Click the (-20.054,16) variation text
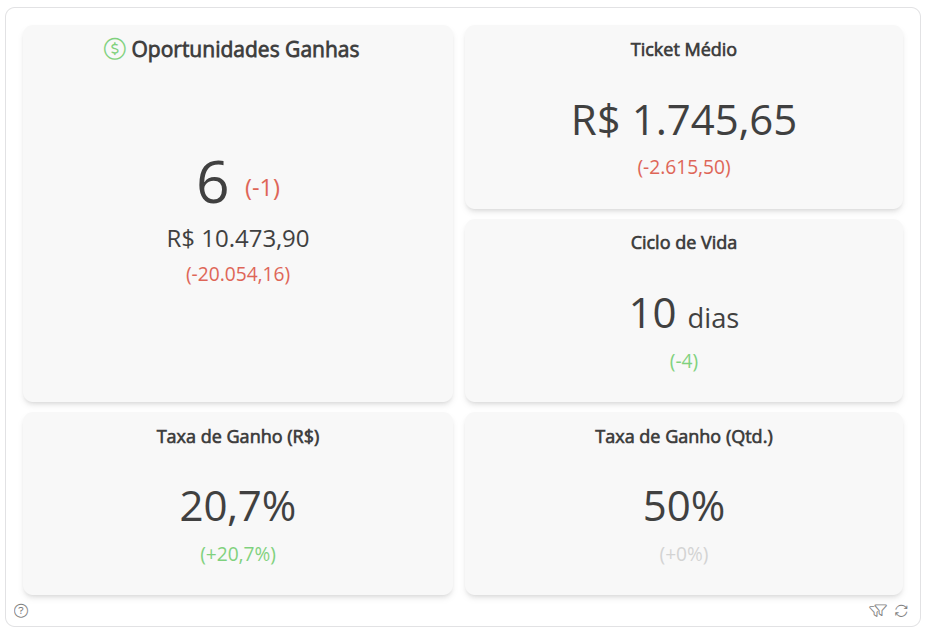The image size is (928, 635). [238, 275]
